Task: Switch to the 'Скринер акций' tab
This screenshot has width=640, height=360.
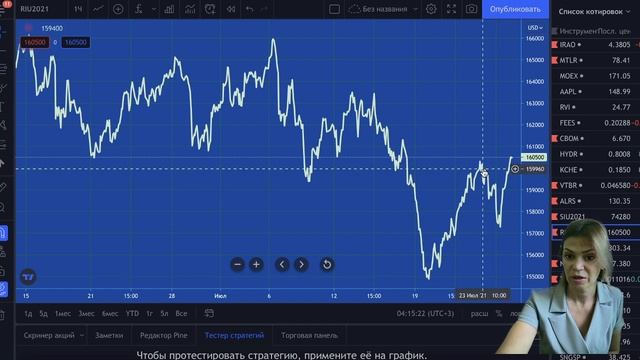Action: [49, 336]
